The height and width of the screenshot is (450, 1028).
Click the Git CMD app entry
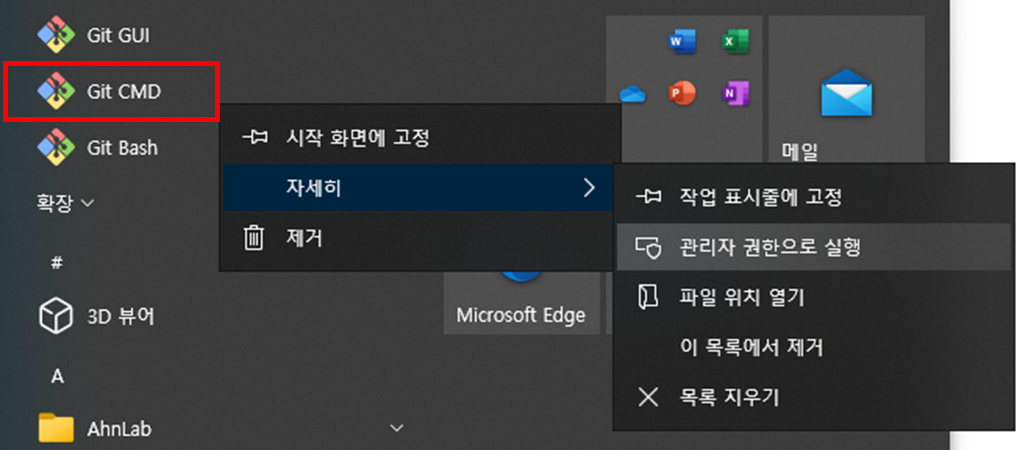[98, 92]
